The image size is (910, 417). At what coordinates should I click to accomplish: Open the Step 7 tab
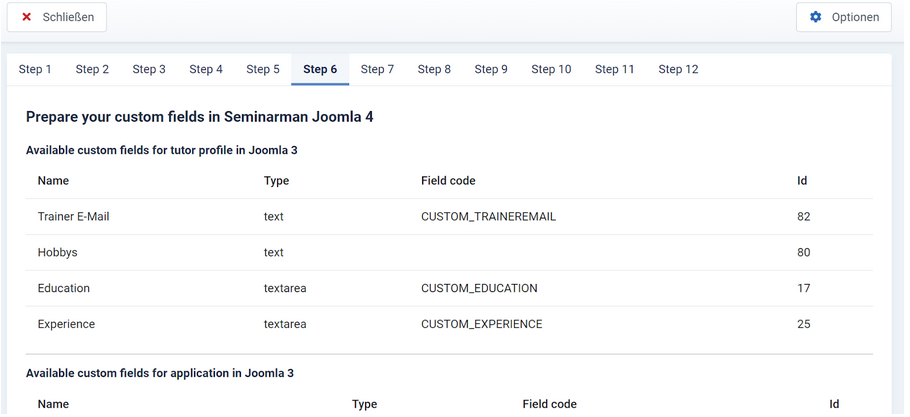pos(377,69)
